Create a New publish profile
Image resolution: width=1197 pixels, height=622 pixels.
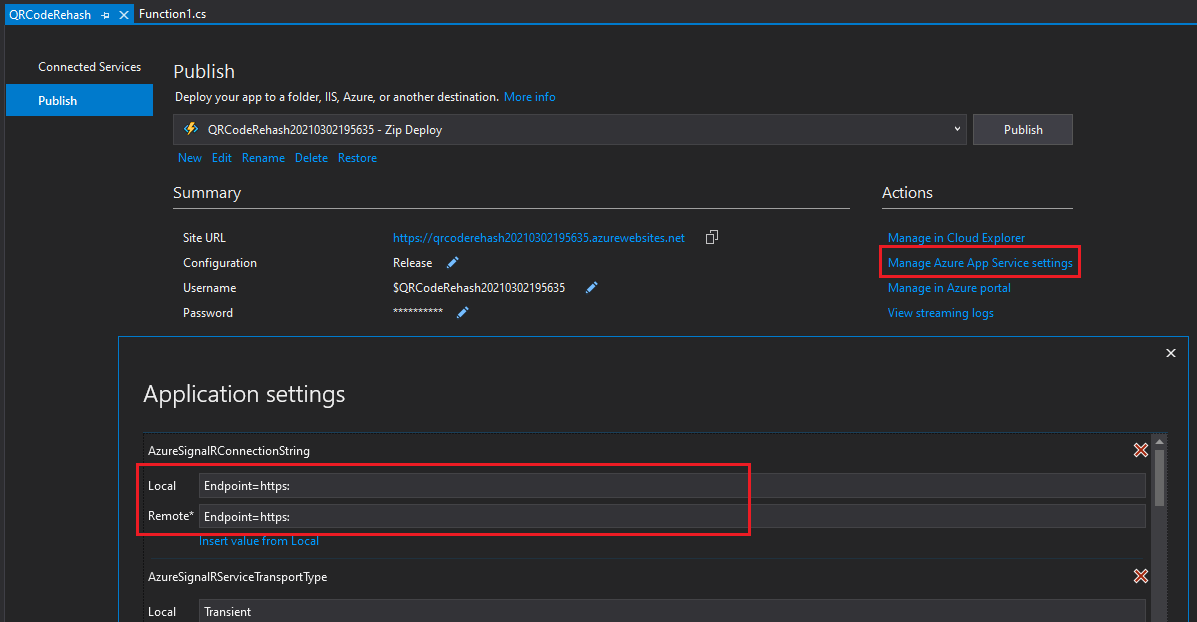189,158
